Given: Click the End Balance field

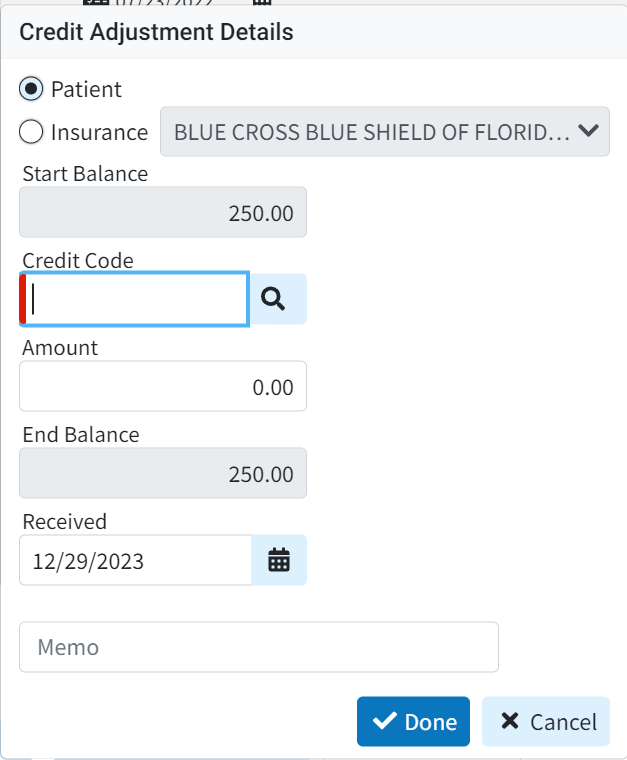Looking at the screenshot, I should (x=163, y=473).
